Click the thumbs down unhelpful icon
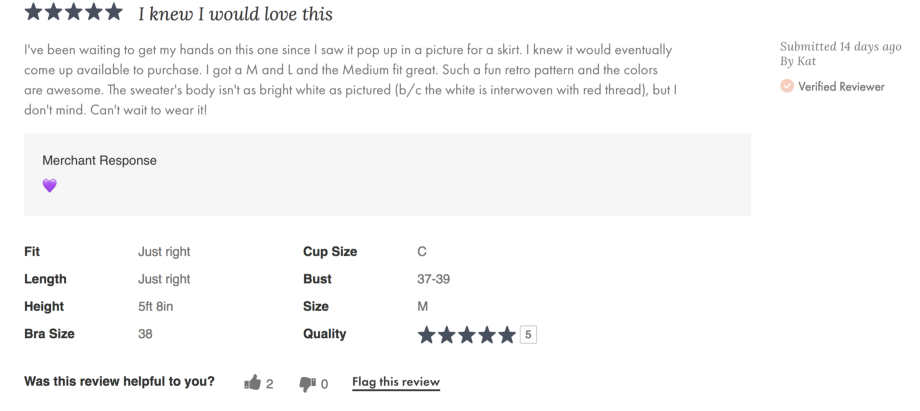This screenshot has width=920, height=411. [307, 383]
